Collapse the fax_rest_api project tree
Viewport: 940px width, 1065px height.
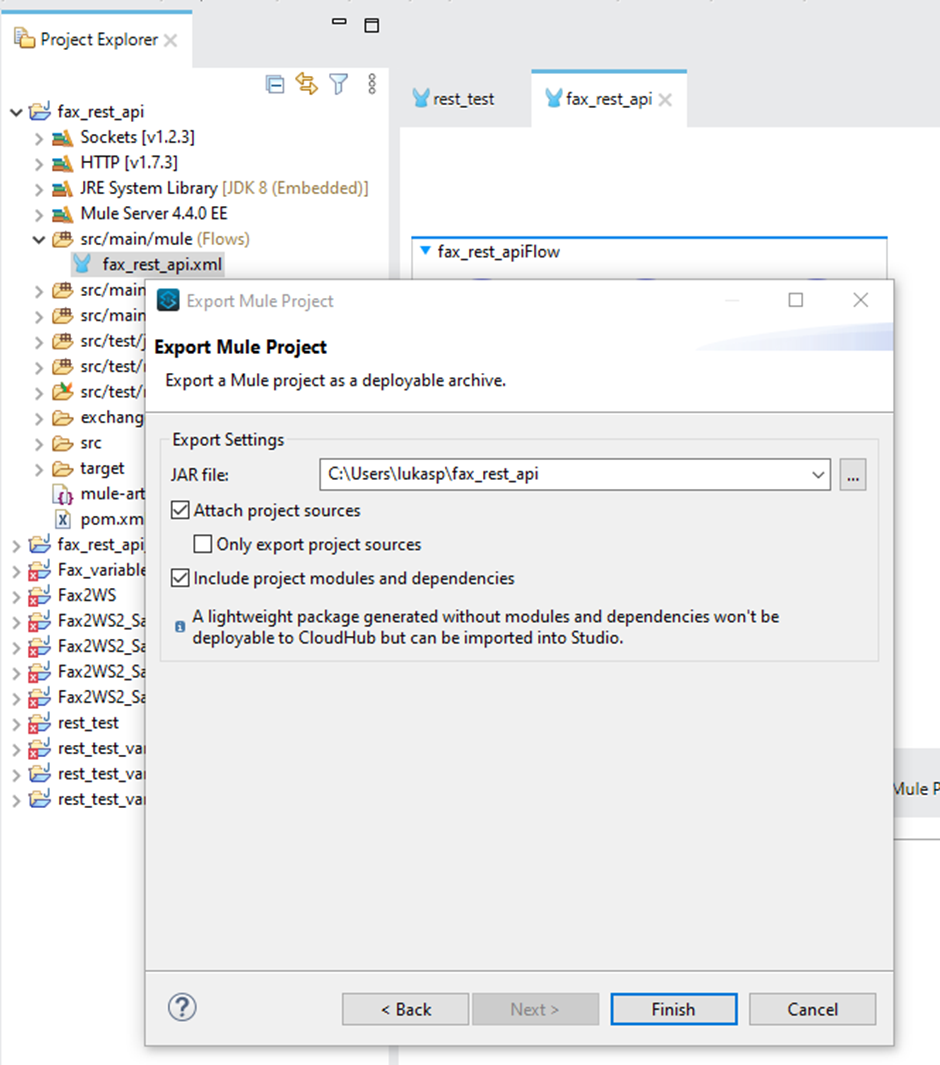[x=16, y=112]
